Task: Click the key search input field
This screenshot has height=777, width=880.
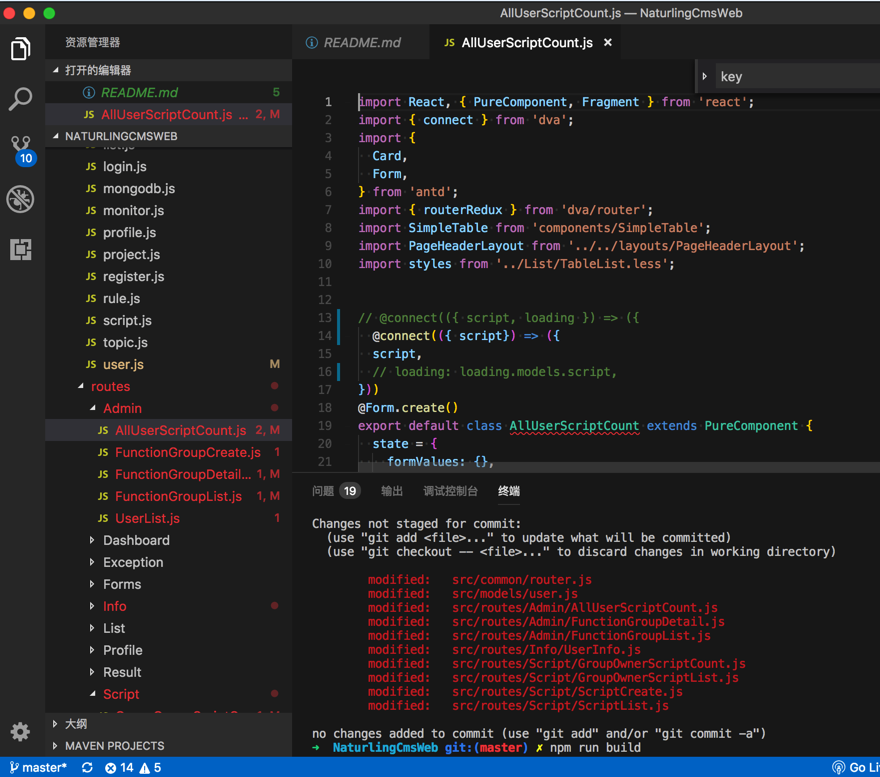Action: [798, 76]
